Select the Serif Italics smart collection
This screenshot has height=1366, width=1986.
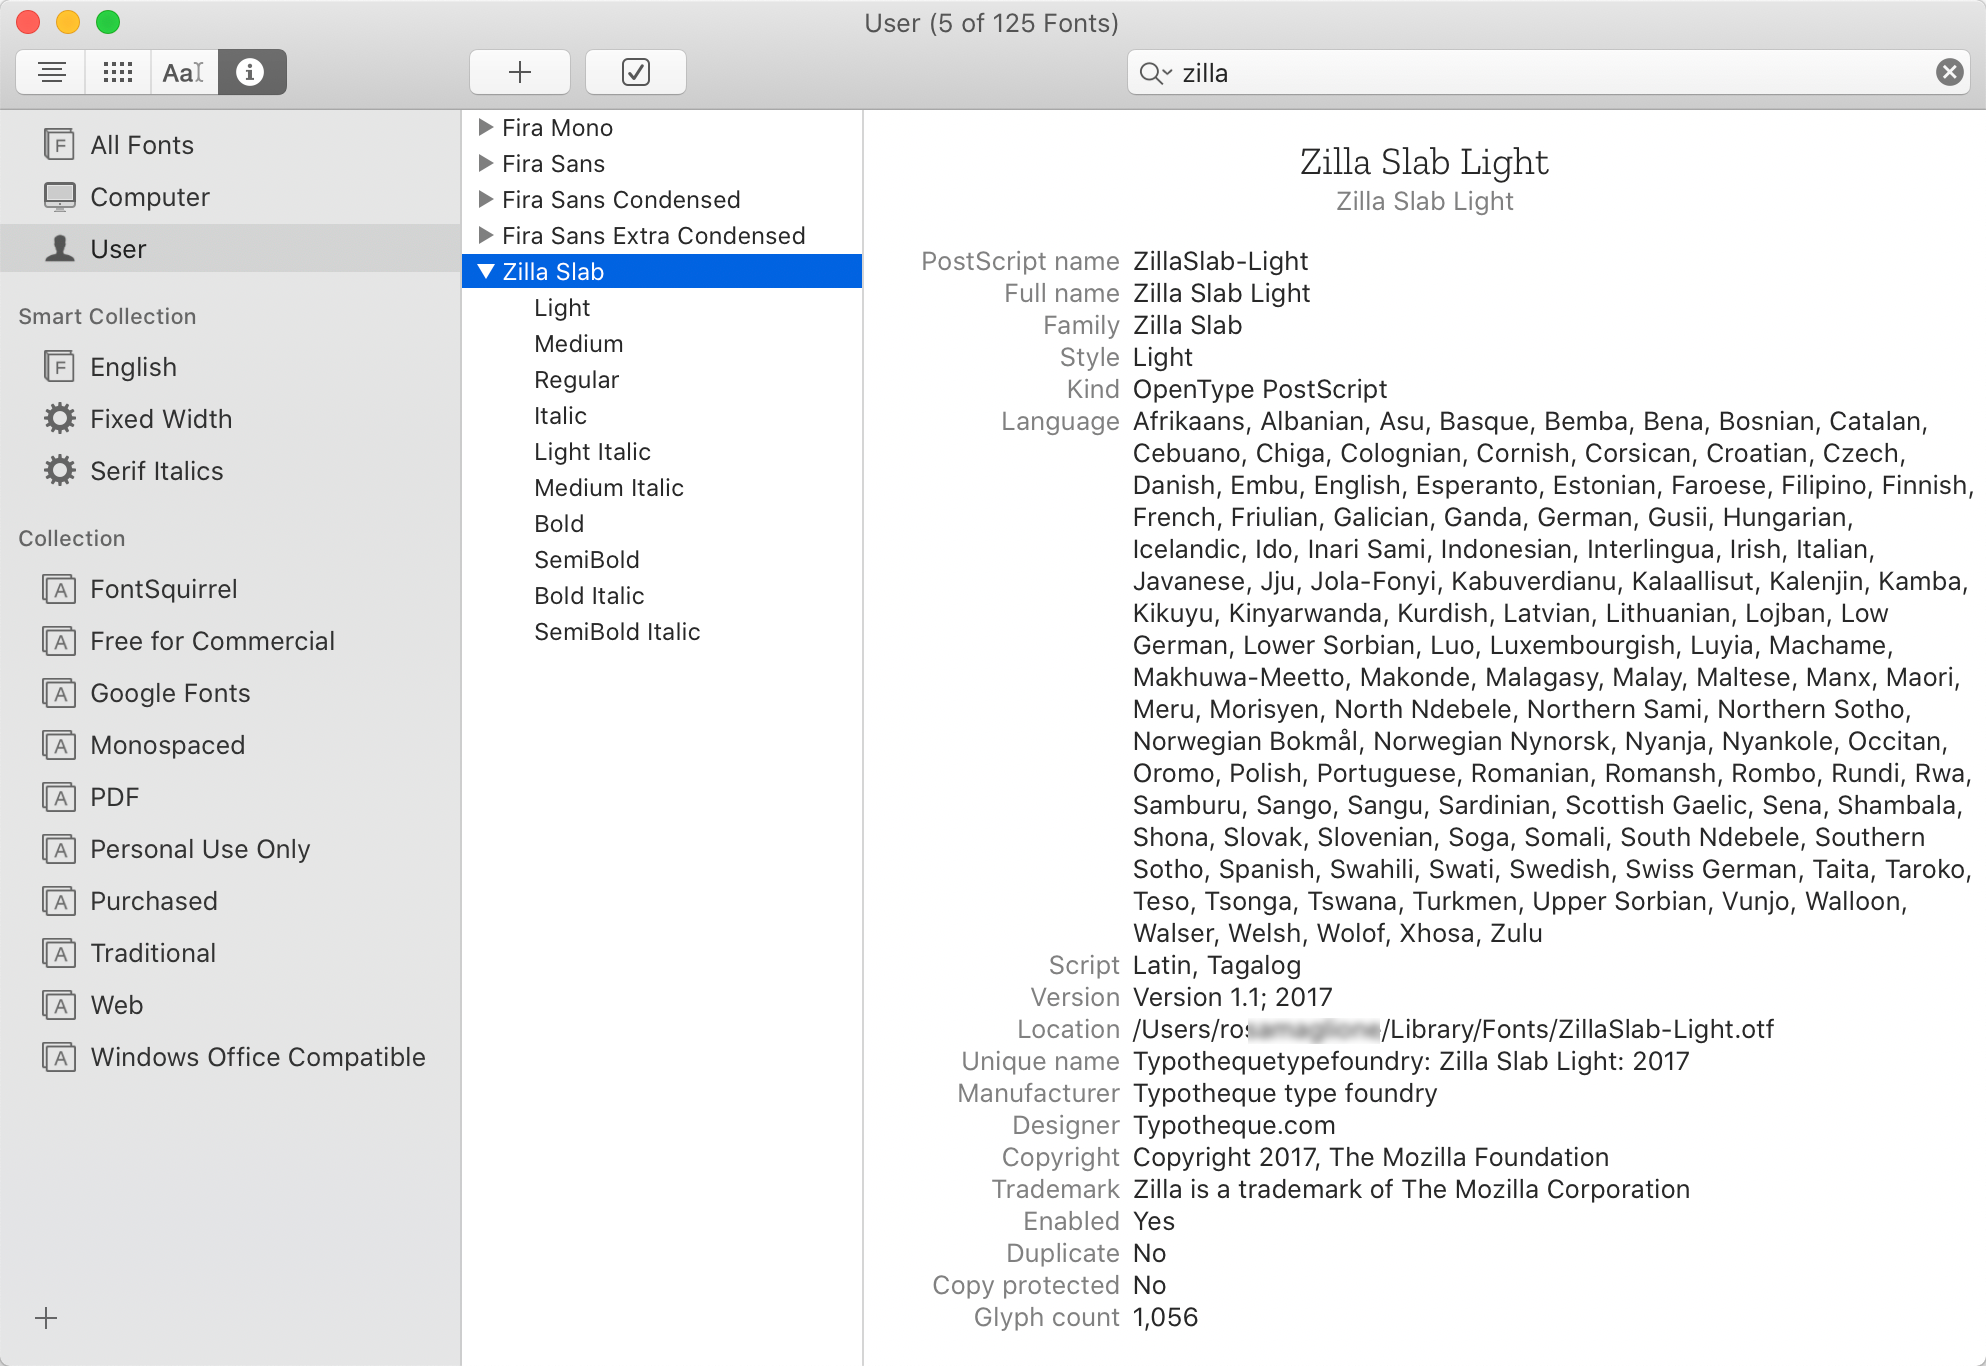[157, 471]
